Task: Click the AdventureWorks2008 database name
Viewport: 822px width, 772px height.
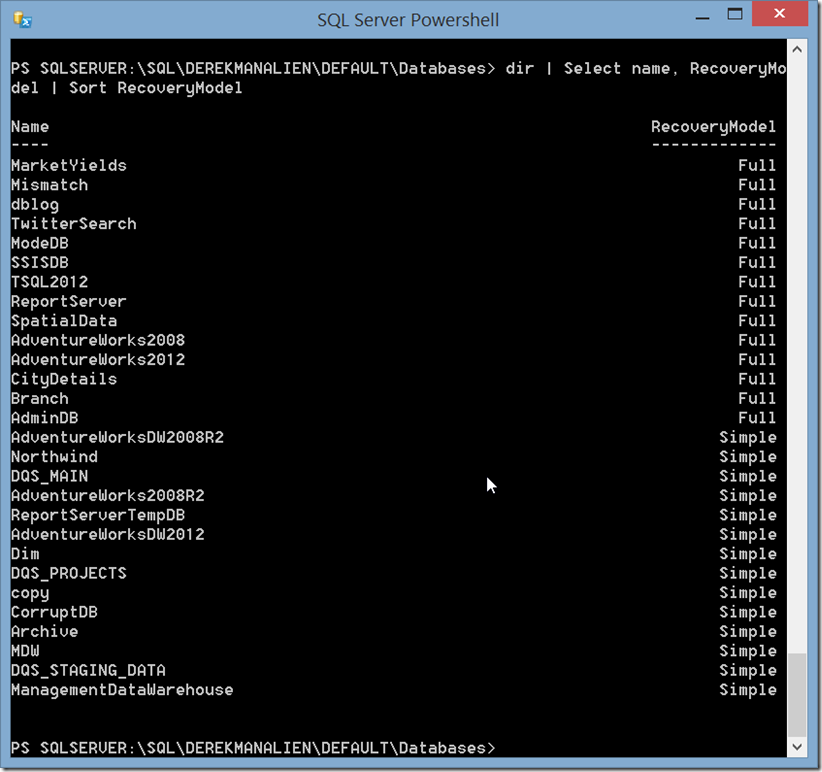Action: click(98, 340)
